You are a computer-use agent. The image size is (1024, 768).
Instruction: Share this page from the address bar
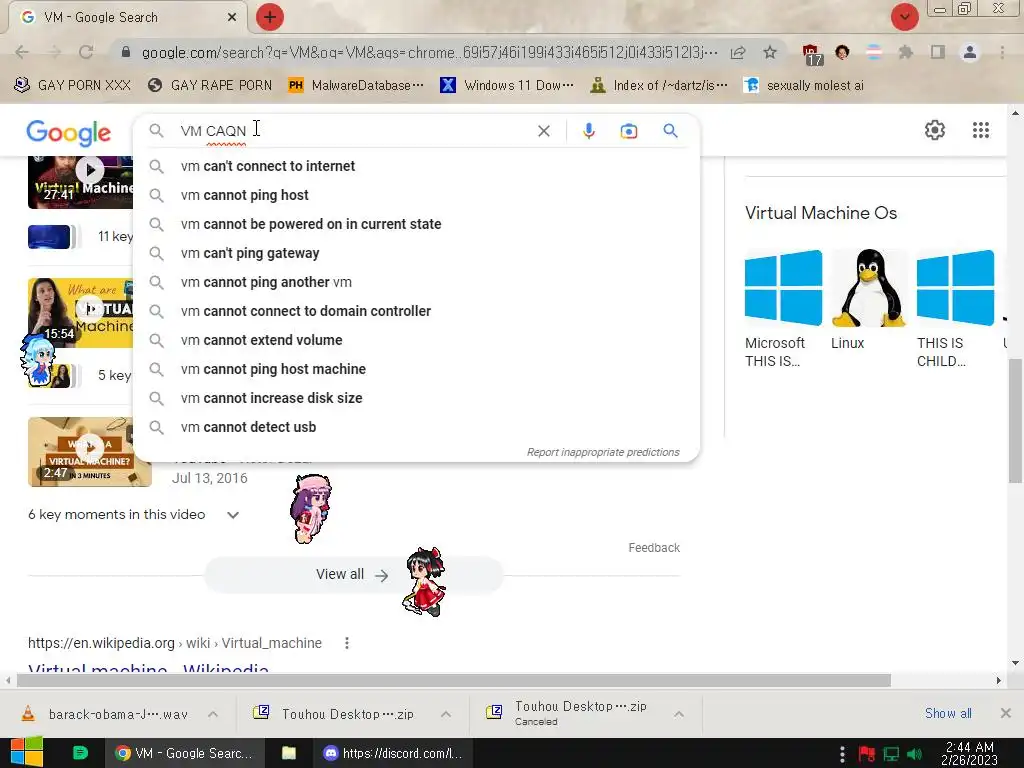[738, 52]
